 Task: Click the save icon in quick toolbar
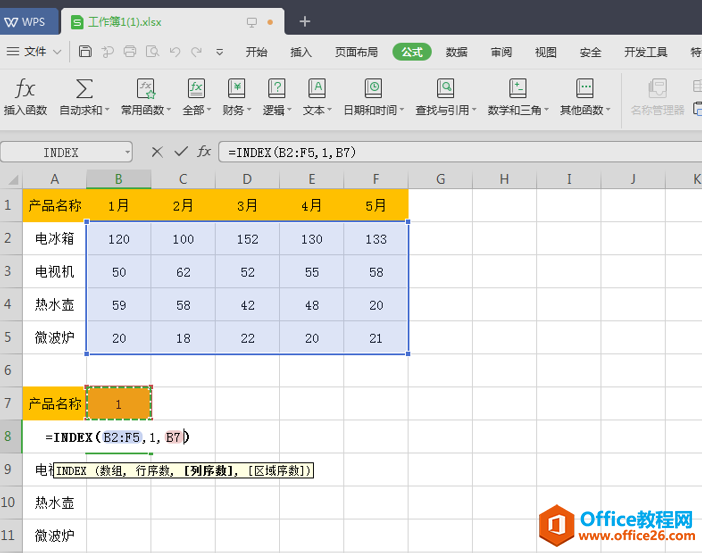coord(86,52)
